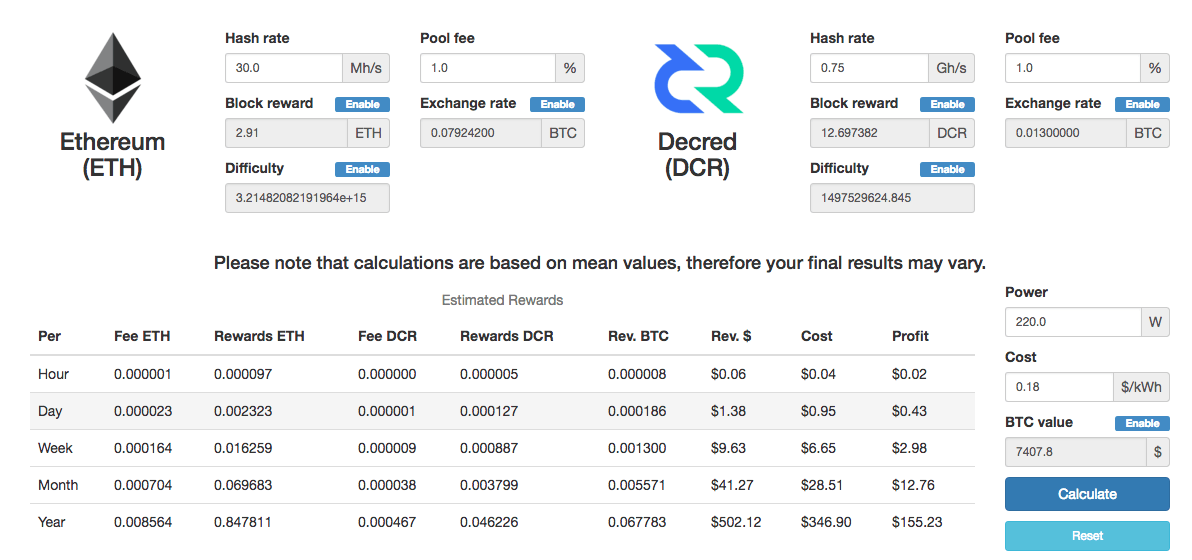Screen dimensions: 1192x560
Task: Click the W unit label beside Power
Action: tap(1156, 321)
